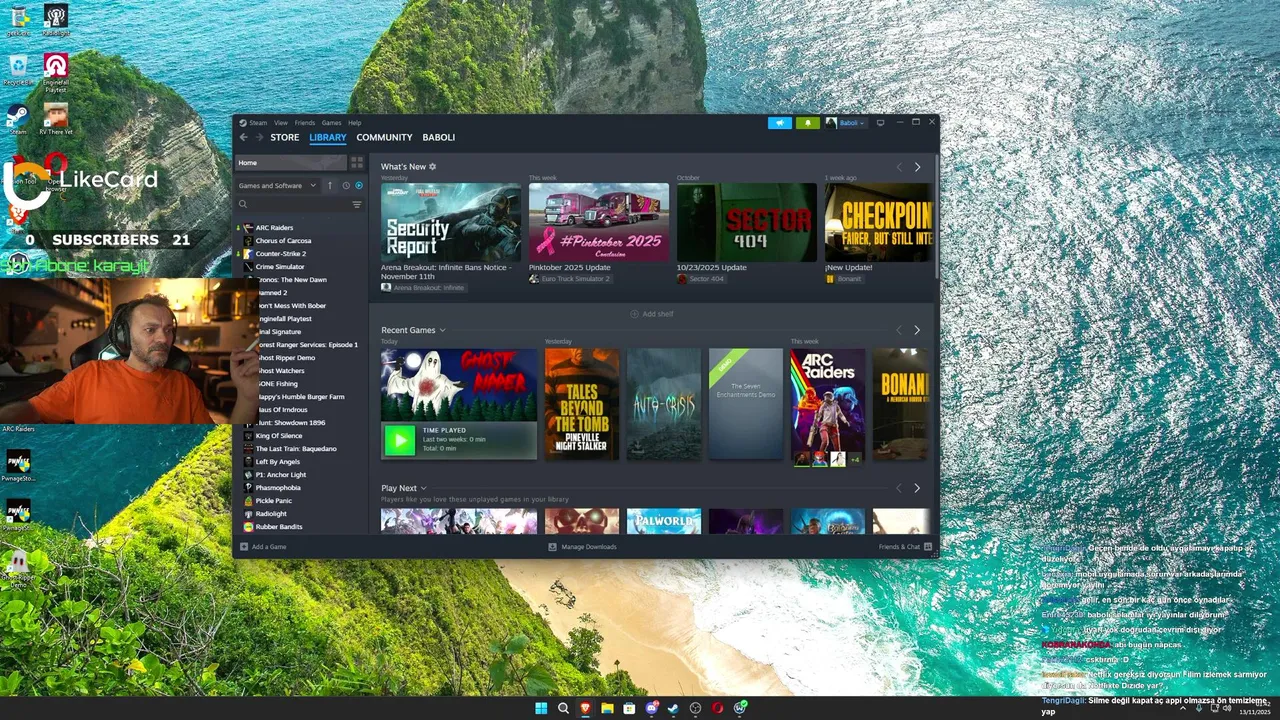Viewport: 1280px width, 720px height.
Task: Select Counter-Strike 2 in library list
Action: pos(281,254)
